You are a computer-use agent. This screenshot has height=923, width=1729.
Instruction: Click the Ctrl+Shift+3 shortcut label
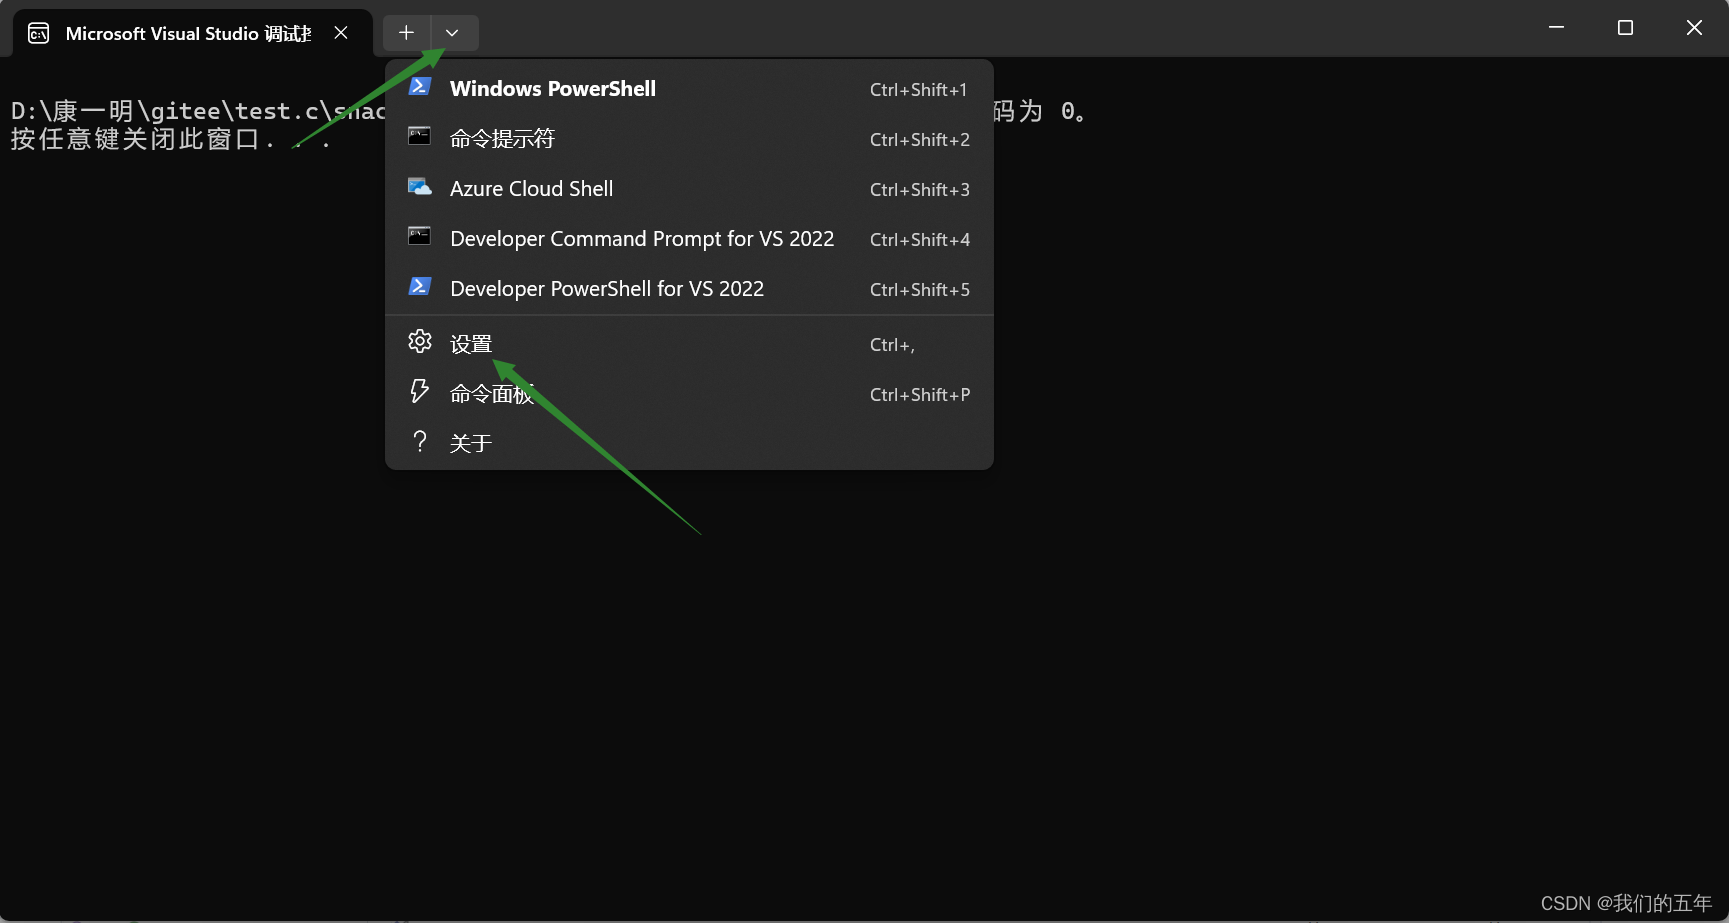coord(919,190)
